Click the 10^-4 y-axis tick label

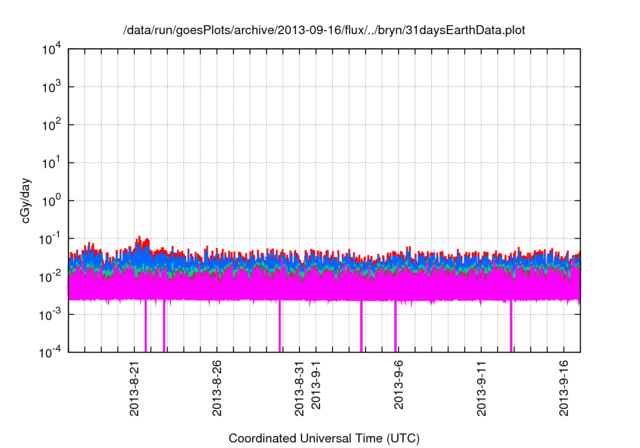coord(50,352)
